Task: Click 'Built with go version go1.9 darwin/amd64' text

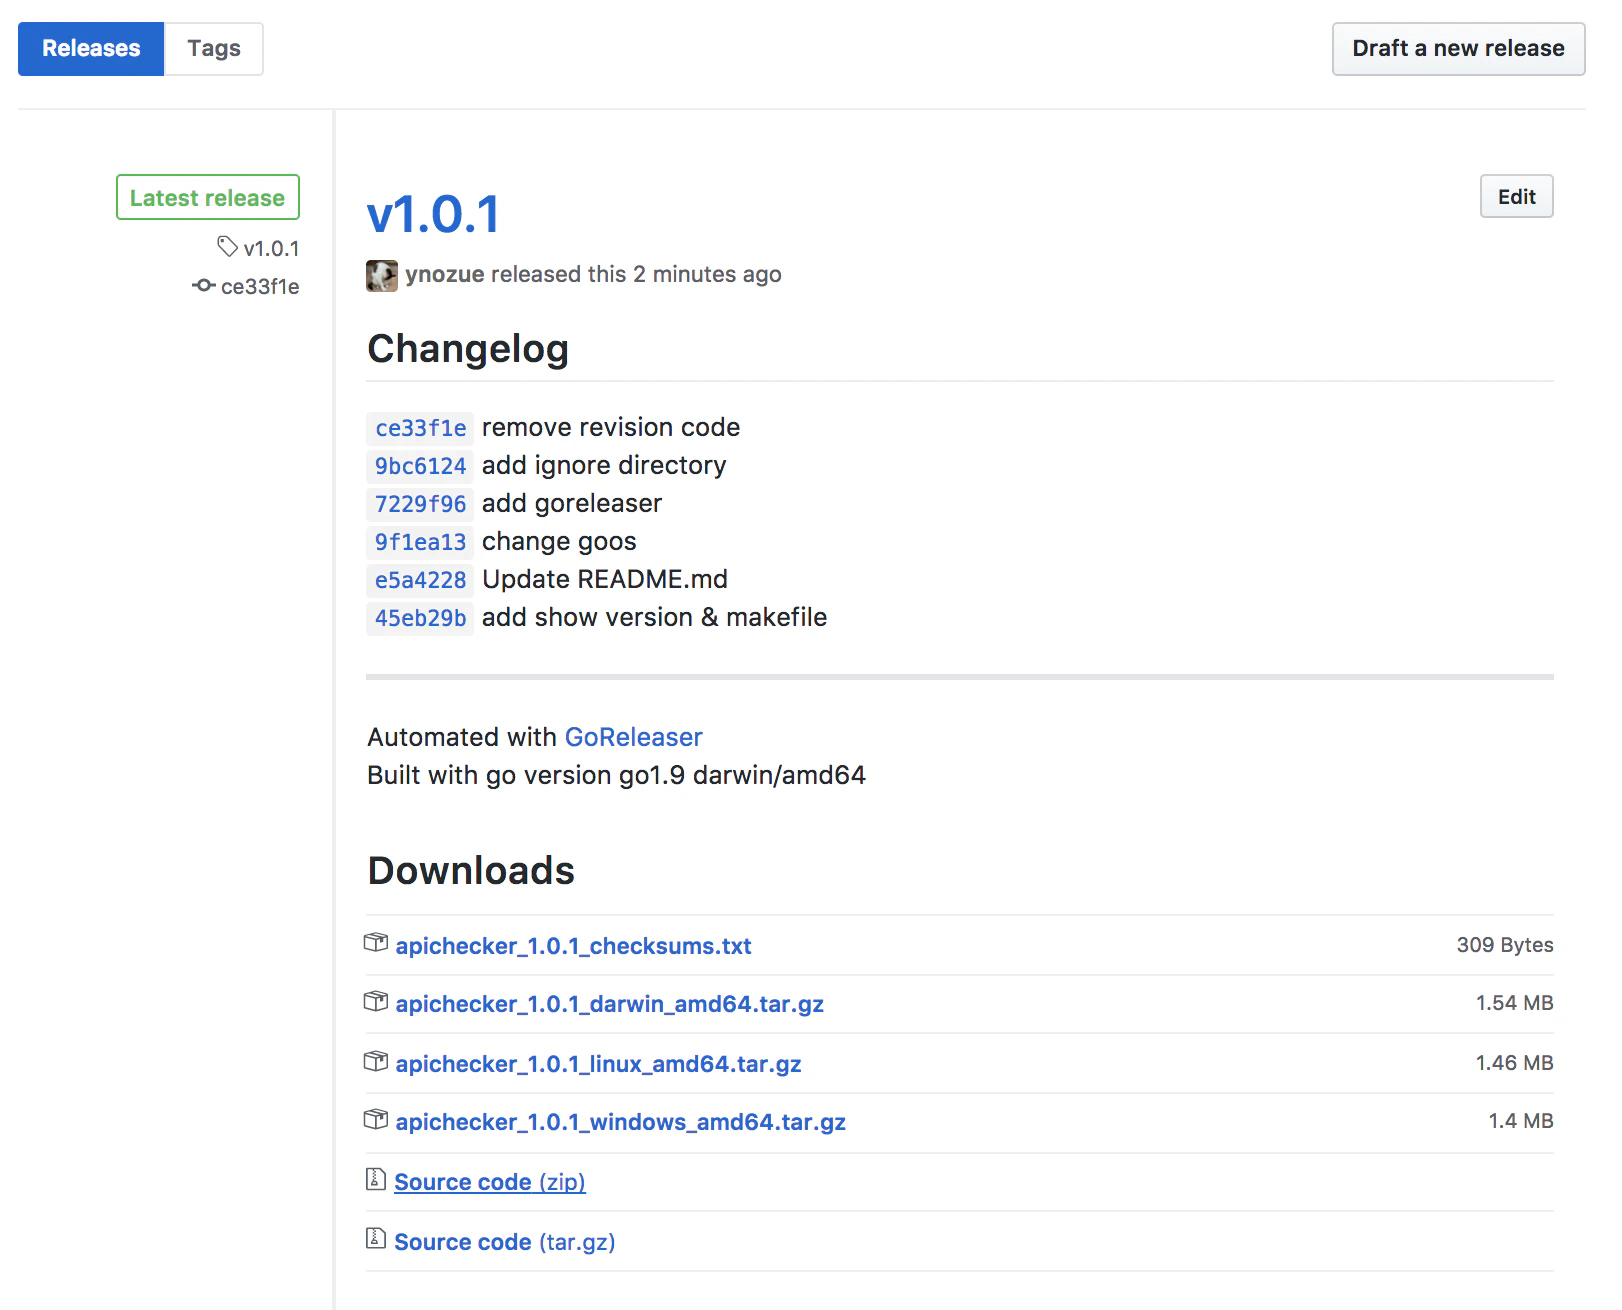Action: (x=616, y=775)
